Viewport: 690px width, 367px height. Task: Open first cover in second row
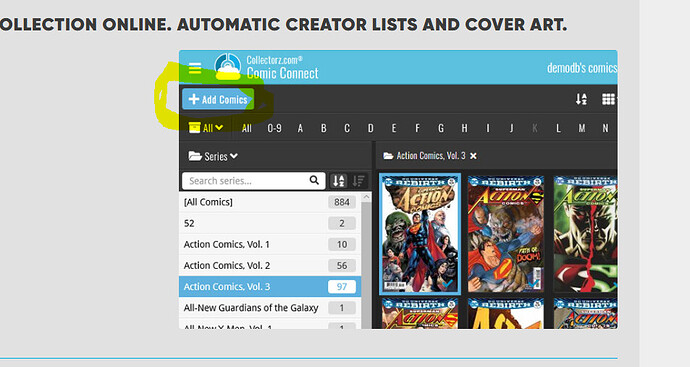click(420, 314)
